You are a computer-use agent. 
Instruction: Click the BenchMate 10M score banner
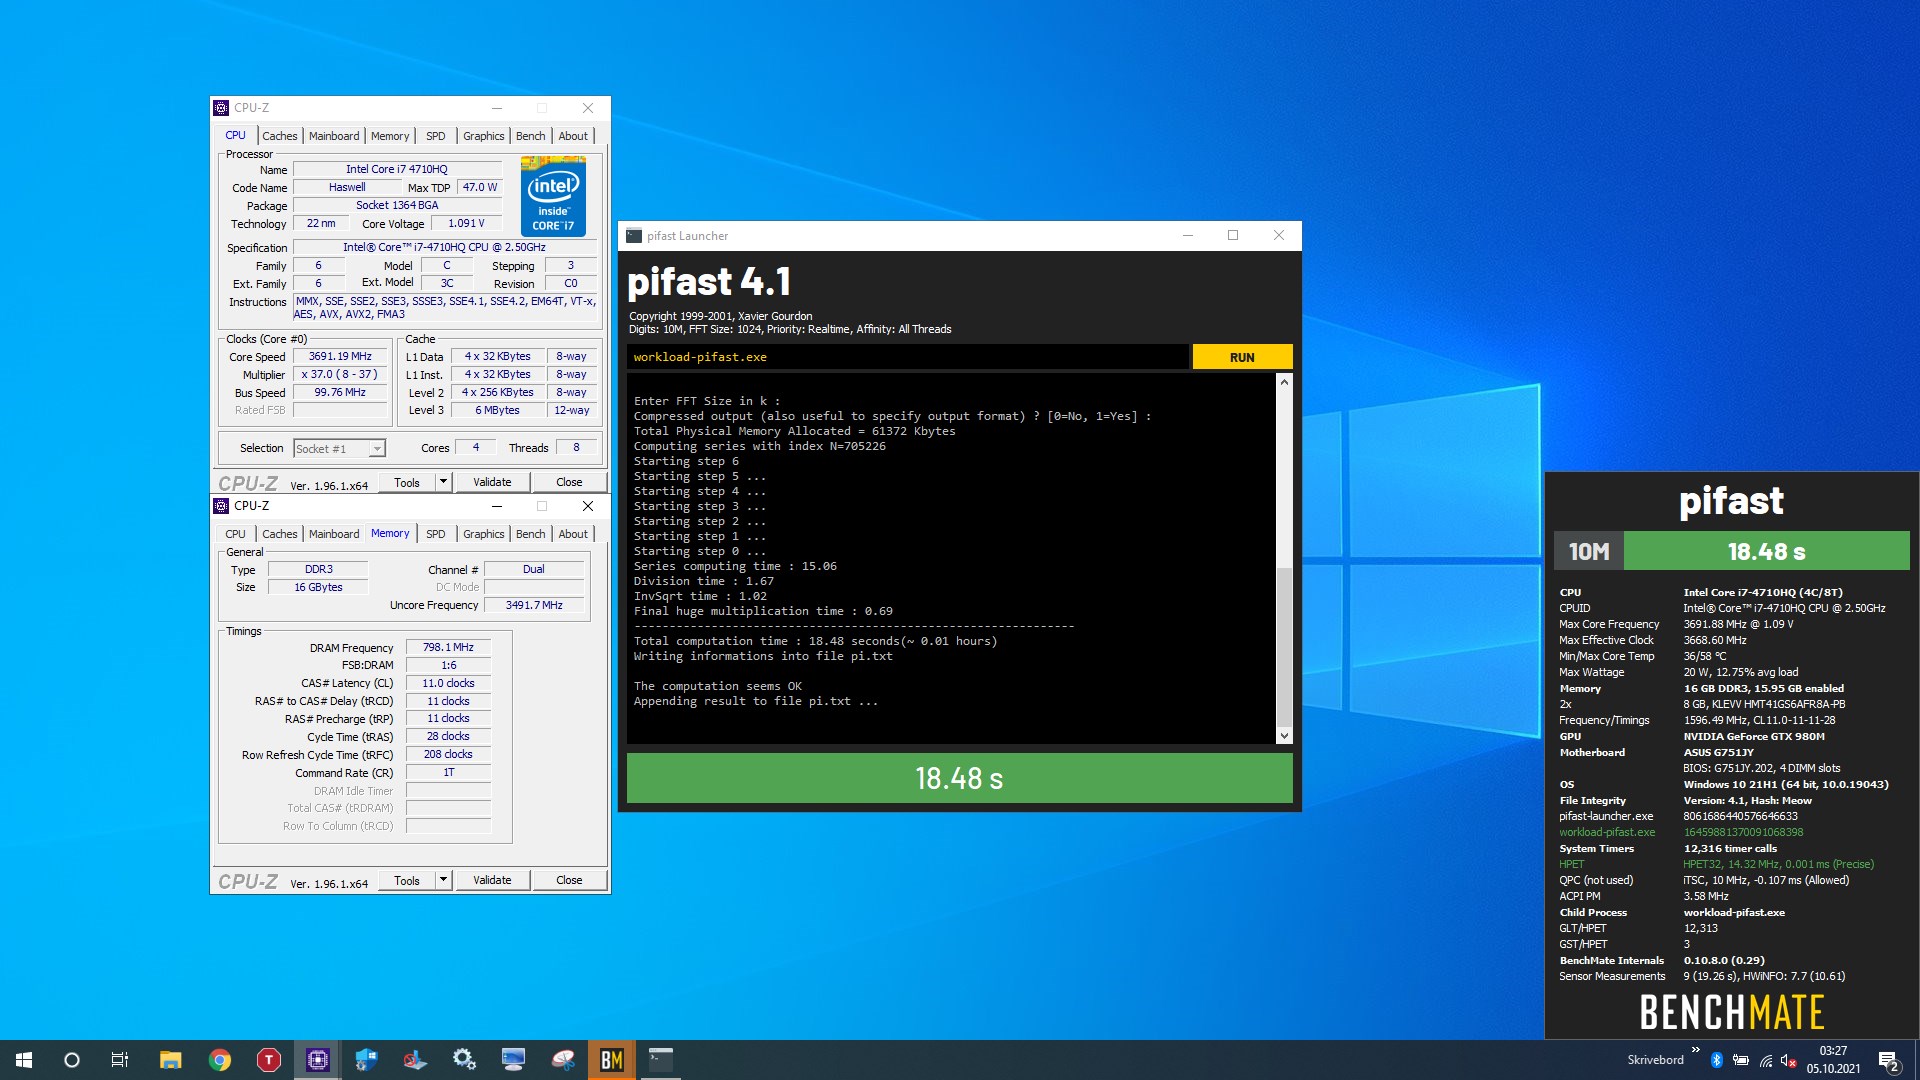[1731, 551]
